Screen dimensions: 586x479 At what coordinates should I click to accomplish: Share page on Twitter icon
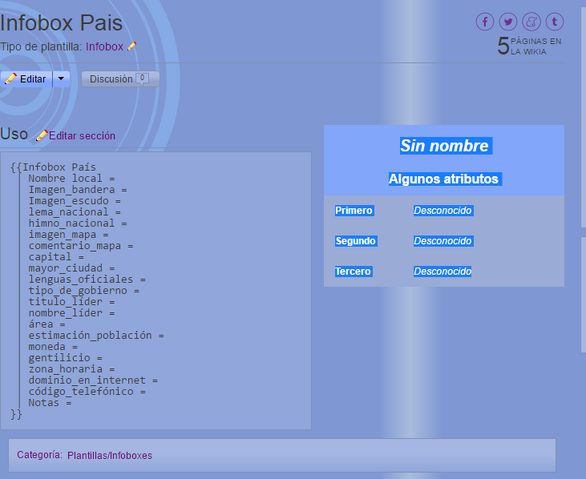tap(508, 22)
